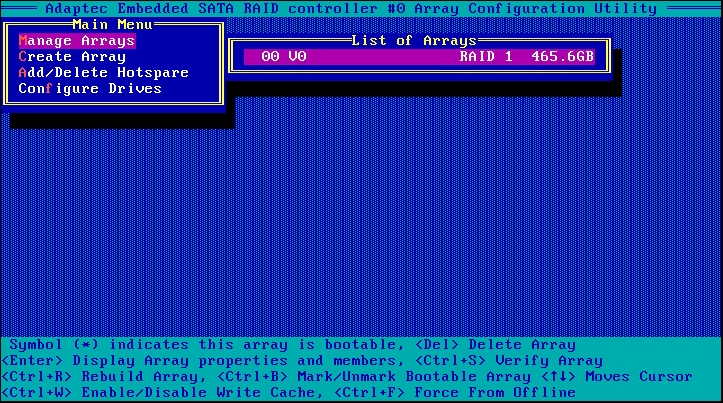Click the <Ctrl+S> Verify Array hint
This screenshot has height=403, width=723.
click(509, 360)
